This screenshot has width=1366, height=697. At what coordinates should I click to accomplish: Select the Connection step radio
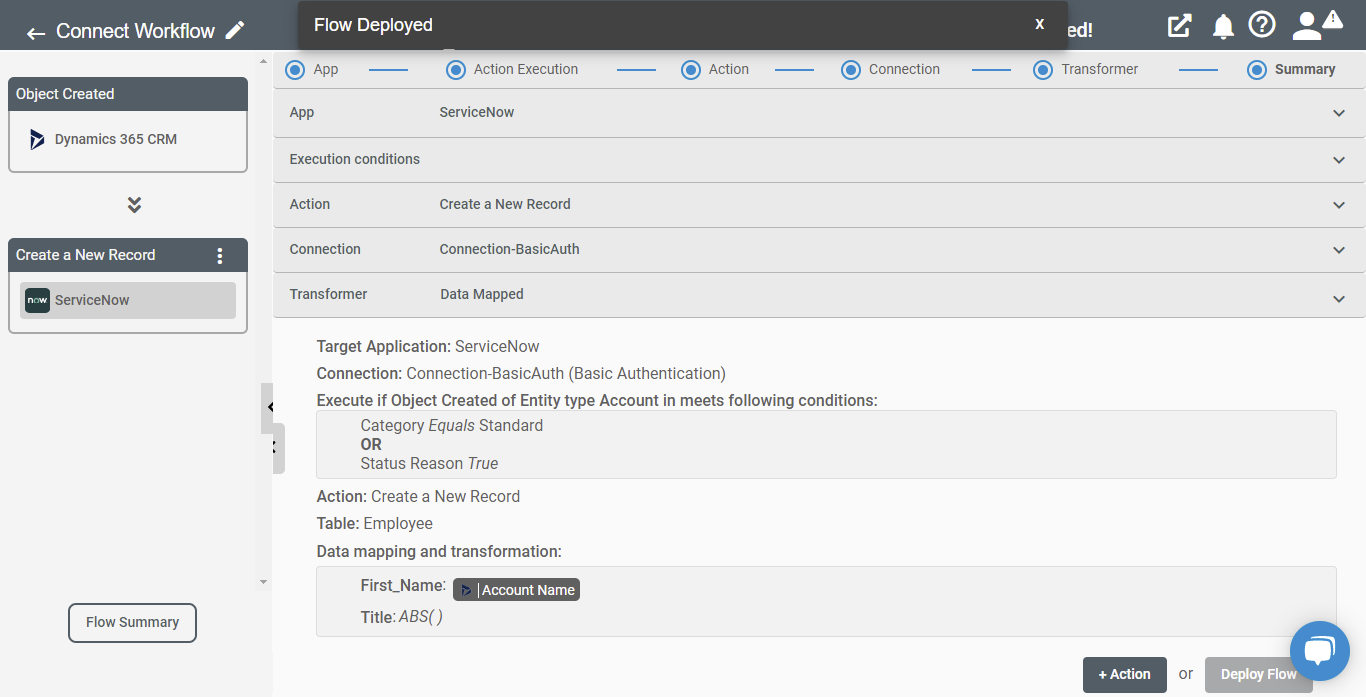[x=851, y=70]
